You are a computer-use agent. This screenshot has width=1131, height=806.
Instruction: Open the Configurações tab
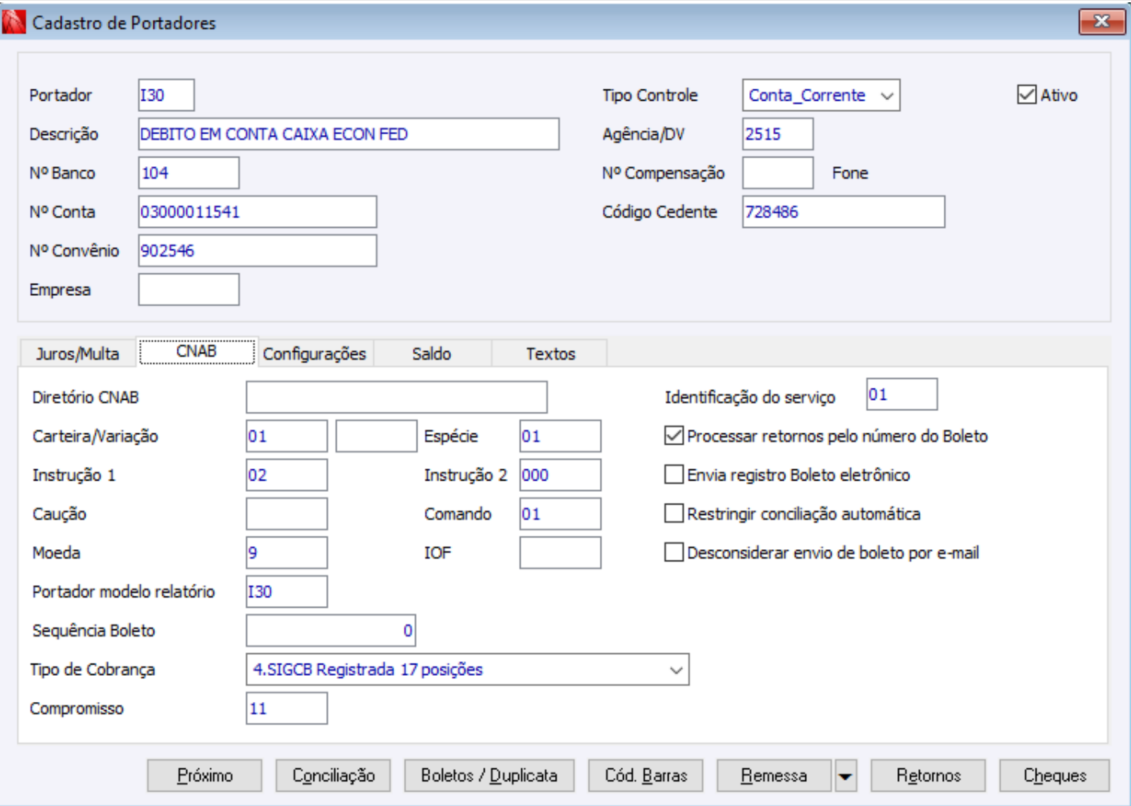tap(315, 354)
